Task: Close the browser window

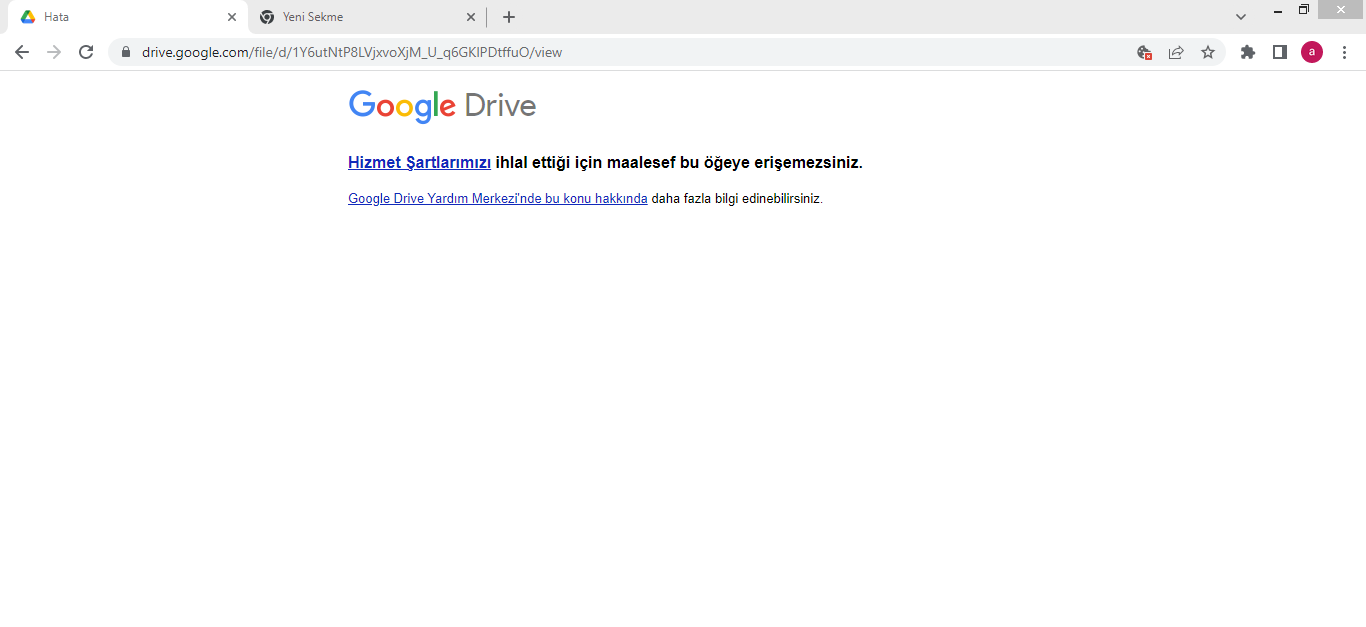Action: (x=1341, y=10)
